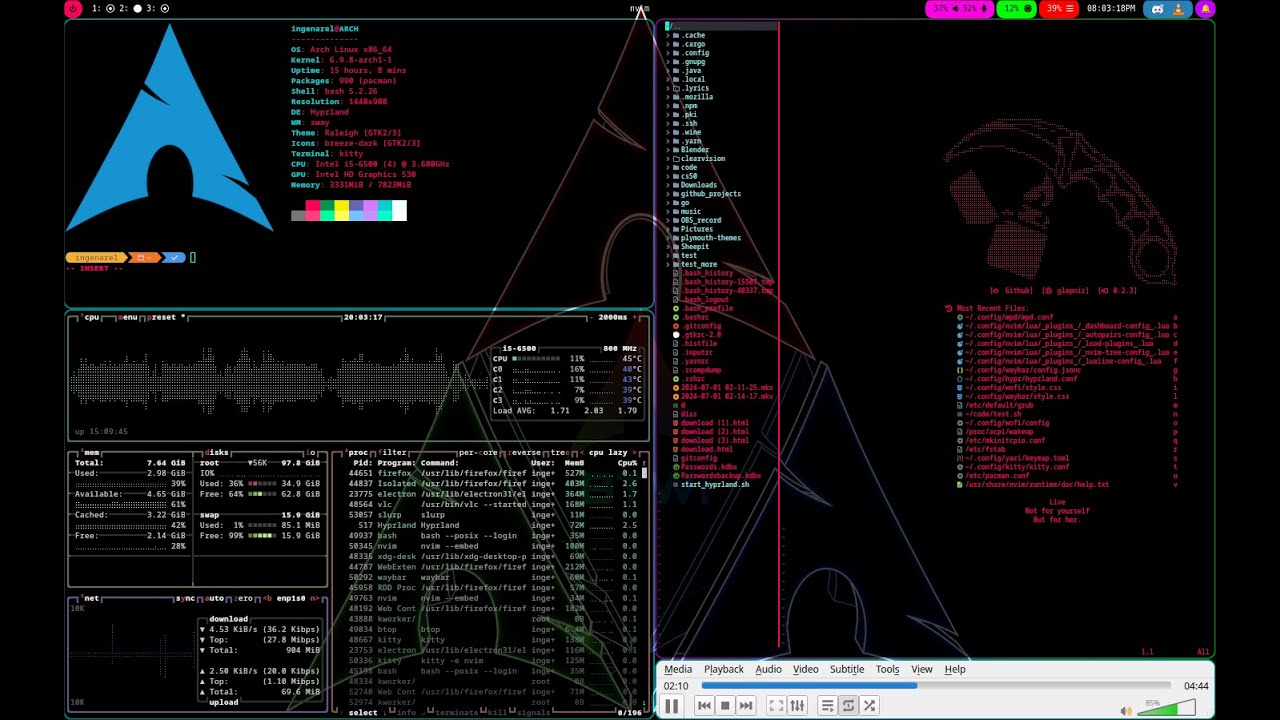Show the VLC playlist
The image size is (1280, 720).
click(827, 706)
